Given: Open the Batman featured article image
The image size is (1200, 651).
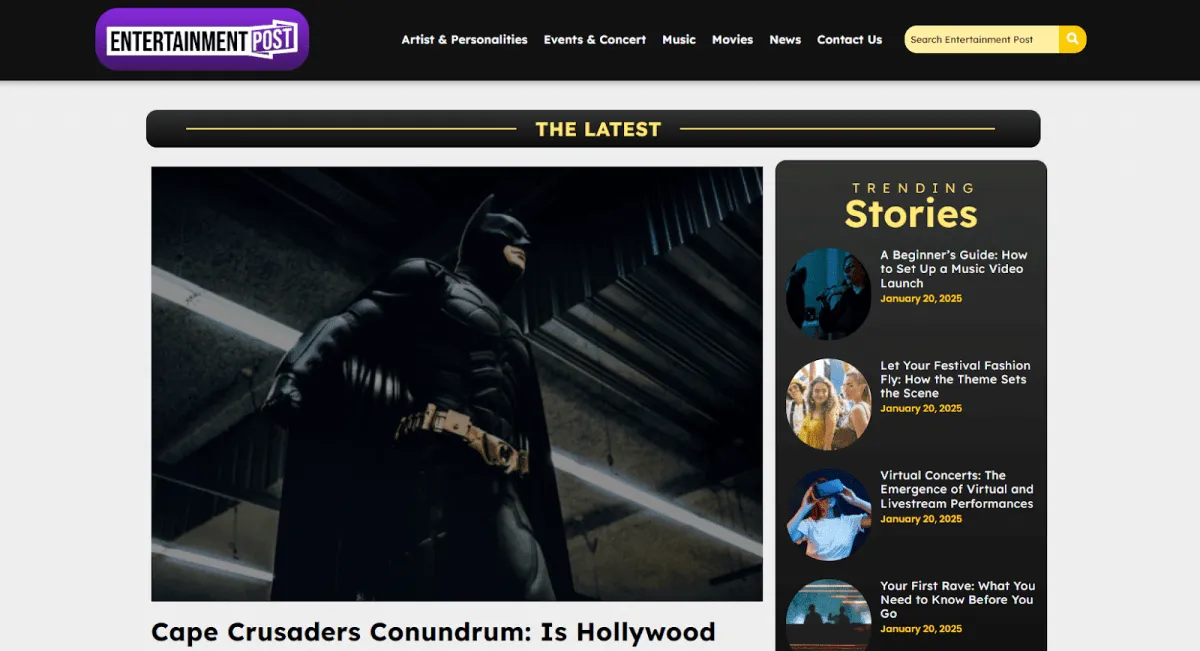Looking at the screenshot, I should (457, 384).
